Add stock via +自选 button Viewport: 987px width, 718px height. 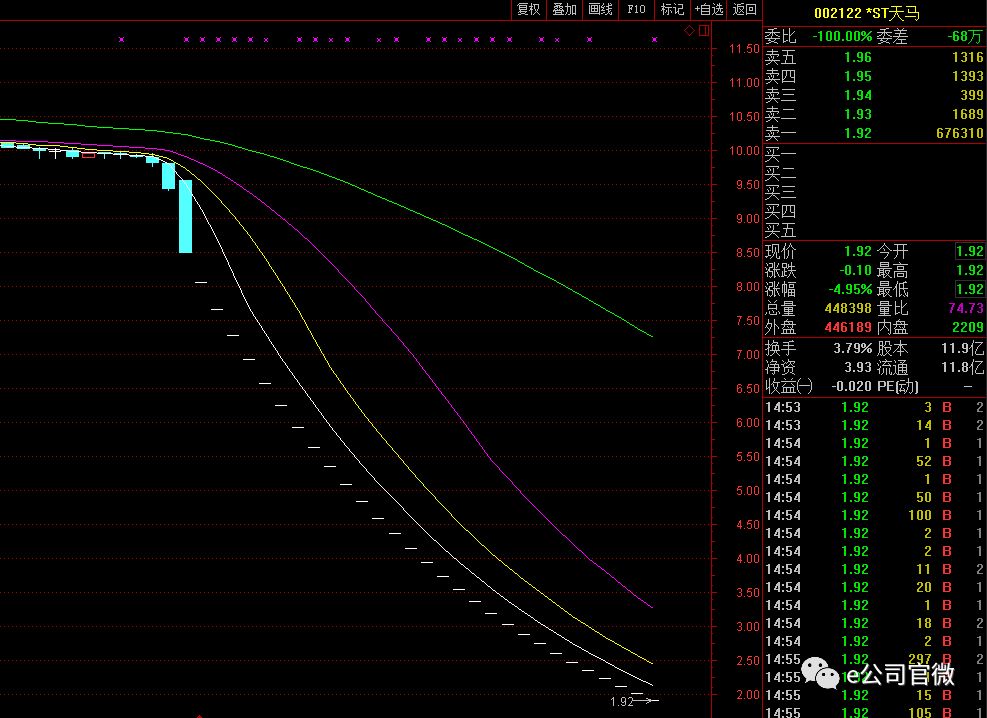coord(709,9)
